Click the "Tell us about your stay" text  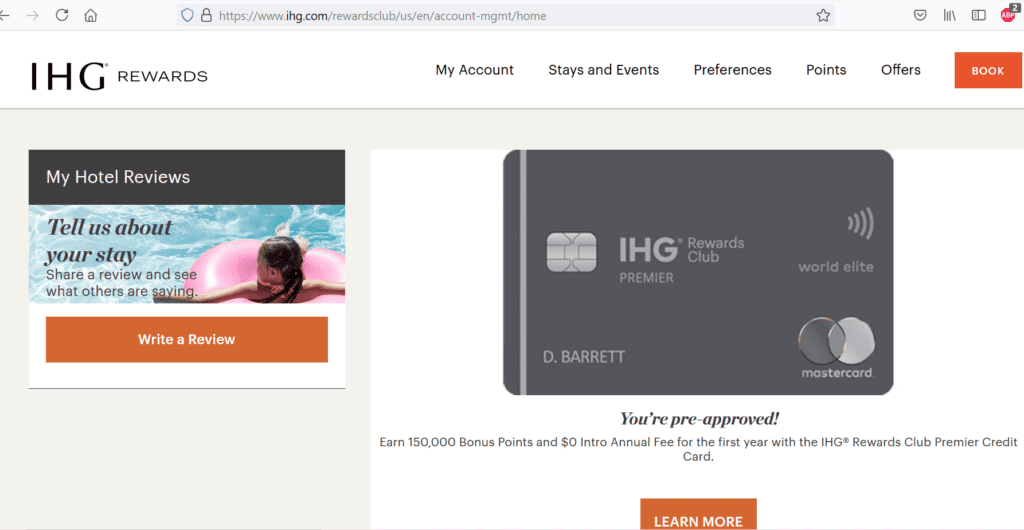coord(109,241)
